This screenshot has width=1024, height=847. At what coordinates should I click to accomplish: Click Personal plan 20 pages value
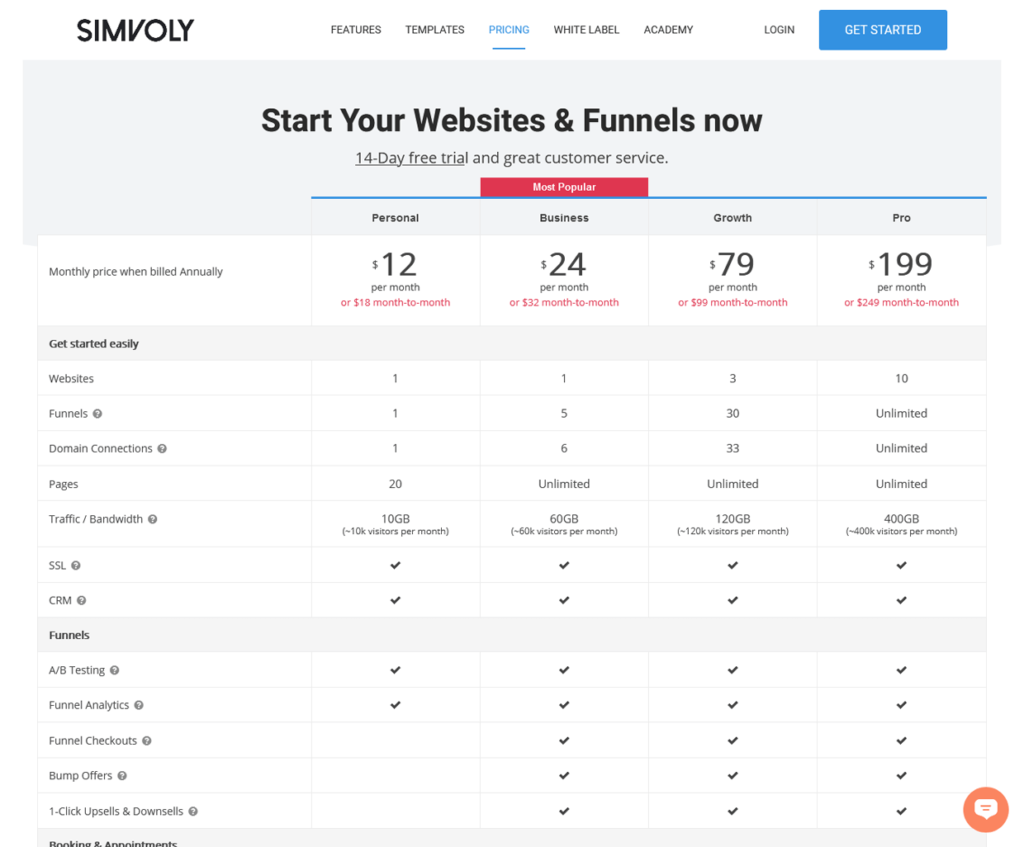tap(395, 484)
